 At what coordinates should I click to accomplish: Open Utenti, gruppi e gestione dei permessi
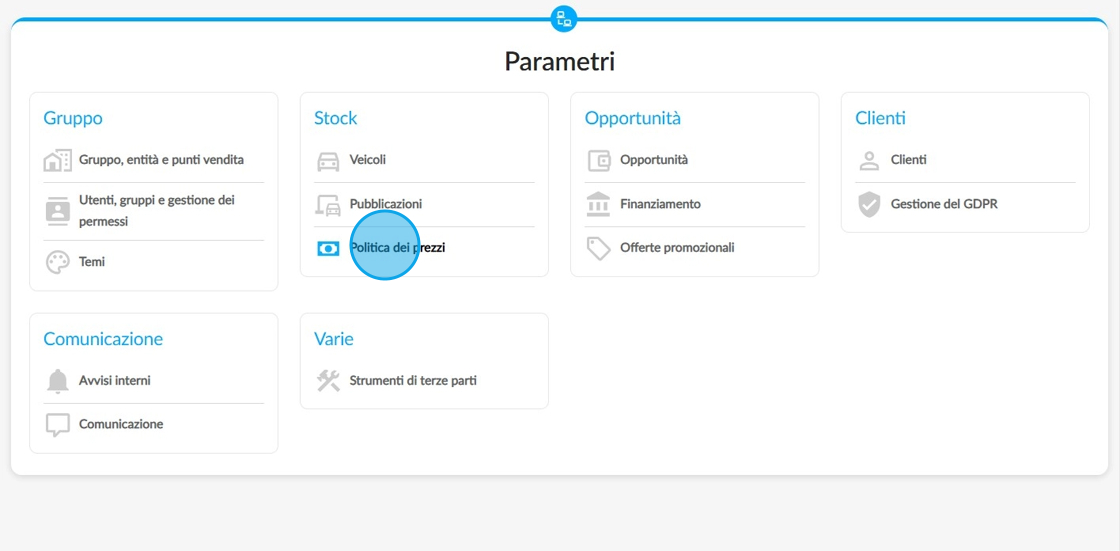pyautogui.click(x=154, y=211)
